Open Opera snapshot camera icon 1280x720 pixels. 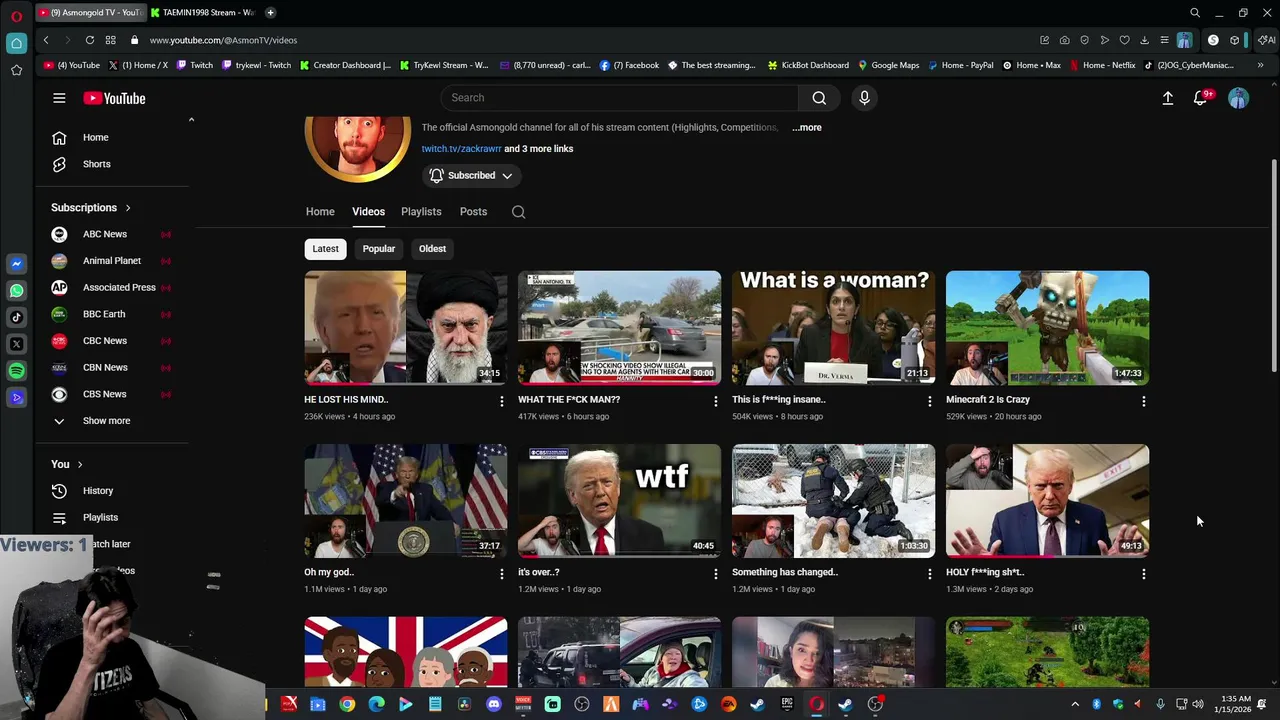tap(1064, 40)
